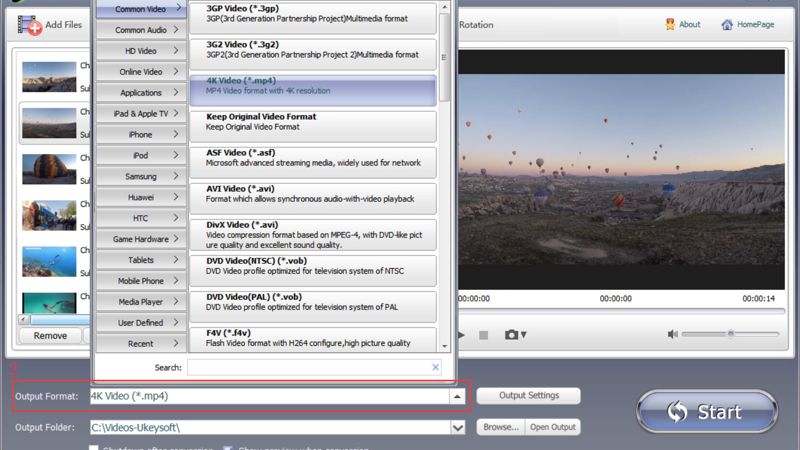
Task: Expand the Output Format dropdown arrow
Action: tap(457, 396)
